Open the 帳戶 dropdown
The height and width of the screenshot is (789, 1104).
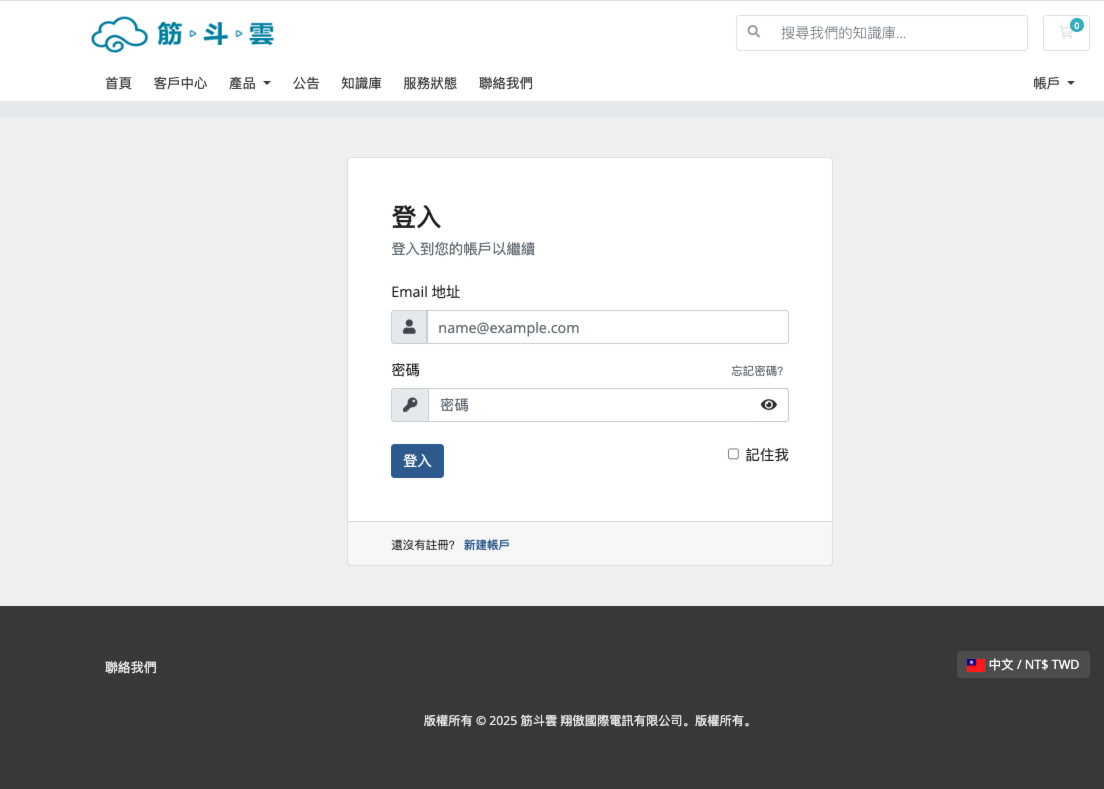point(1053,83)
